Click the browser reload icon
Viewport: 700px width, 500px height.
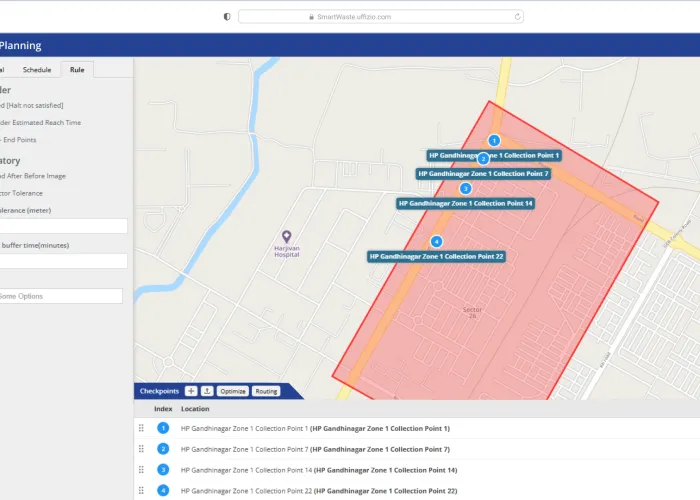click(517, 16)
